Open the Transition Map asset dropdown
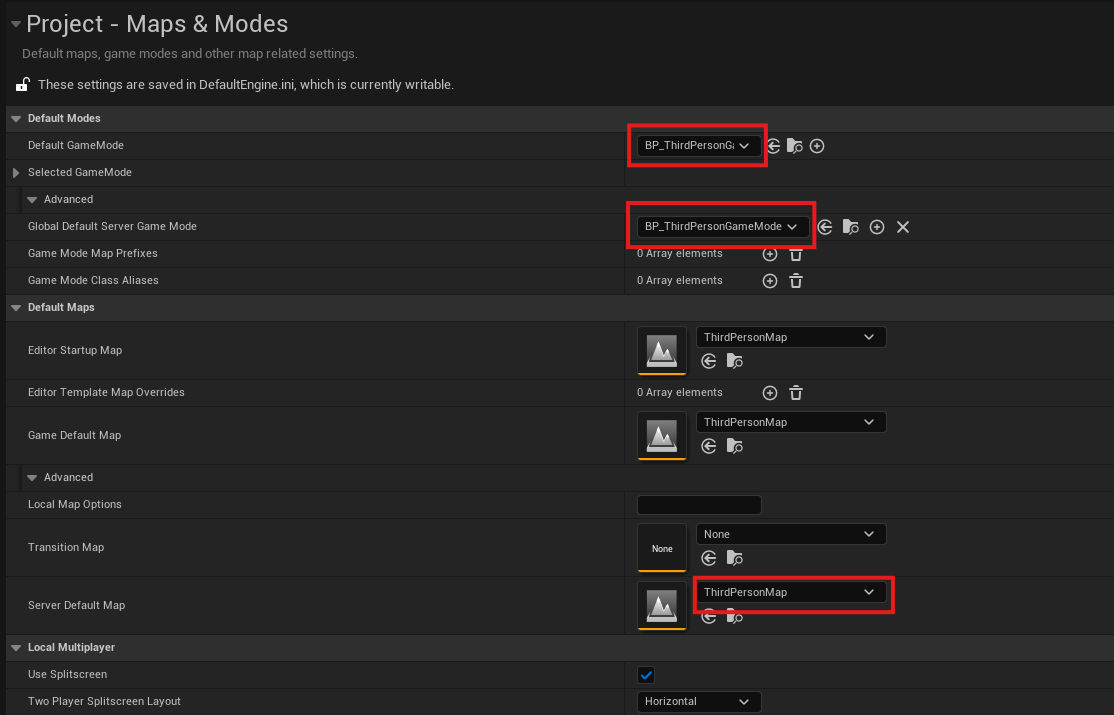 tap(790, 534)
